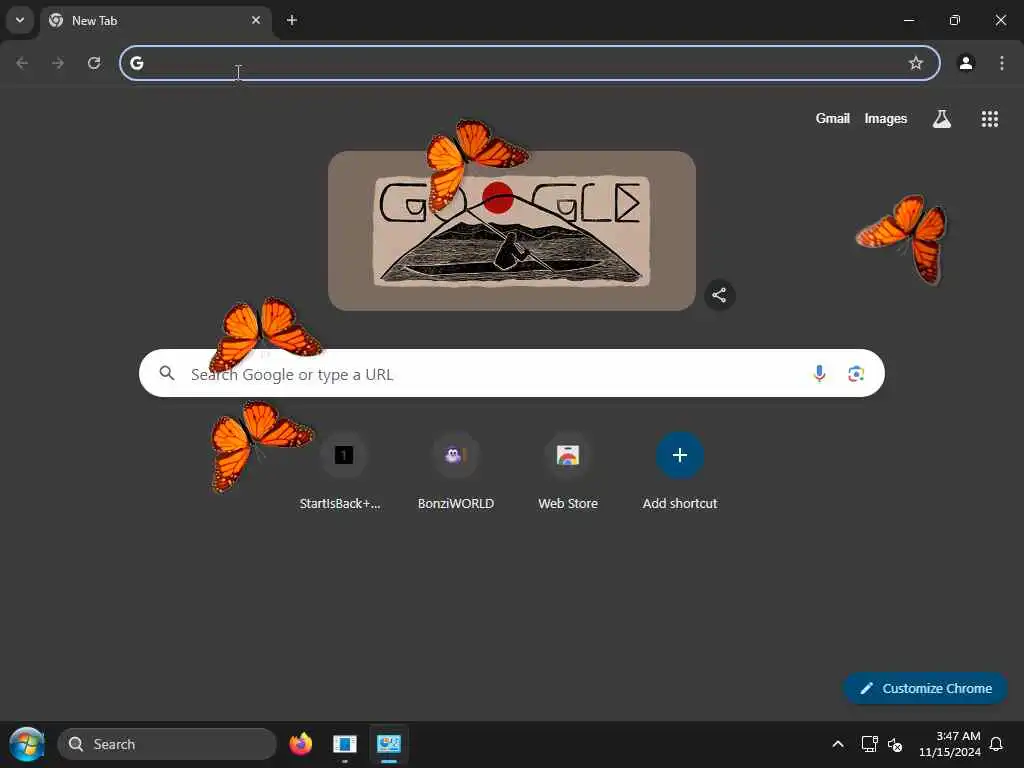Open the Images link
This screenshot has width=1024, height=768.
tap(886, 118)
